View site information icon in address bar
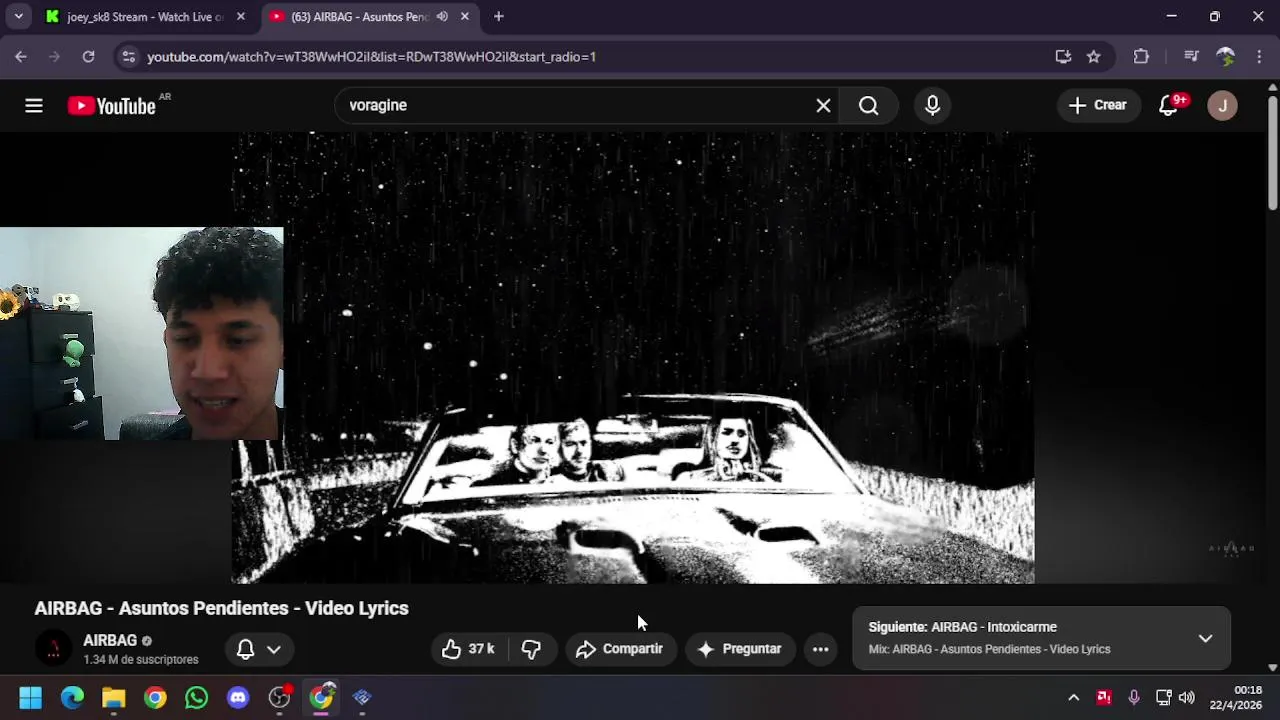This screenshot has width=1280, height=720. (x=128, y=57)
